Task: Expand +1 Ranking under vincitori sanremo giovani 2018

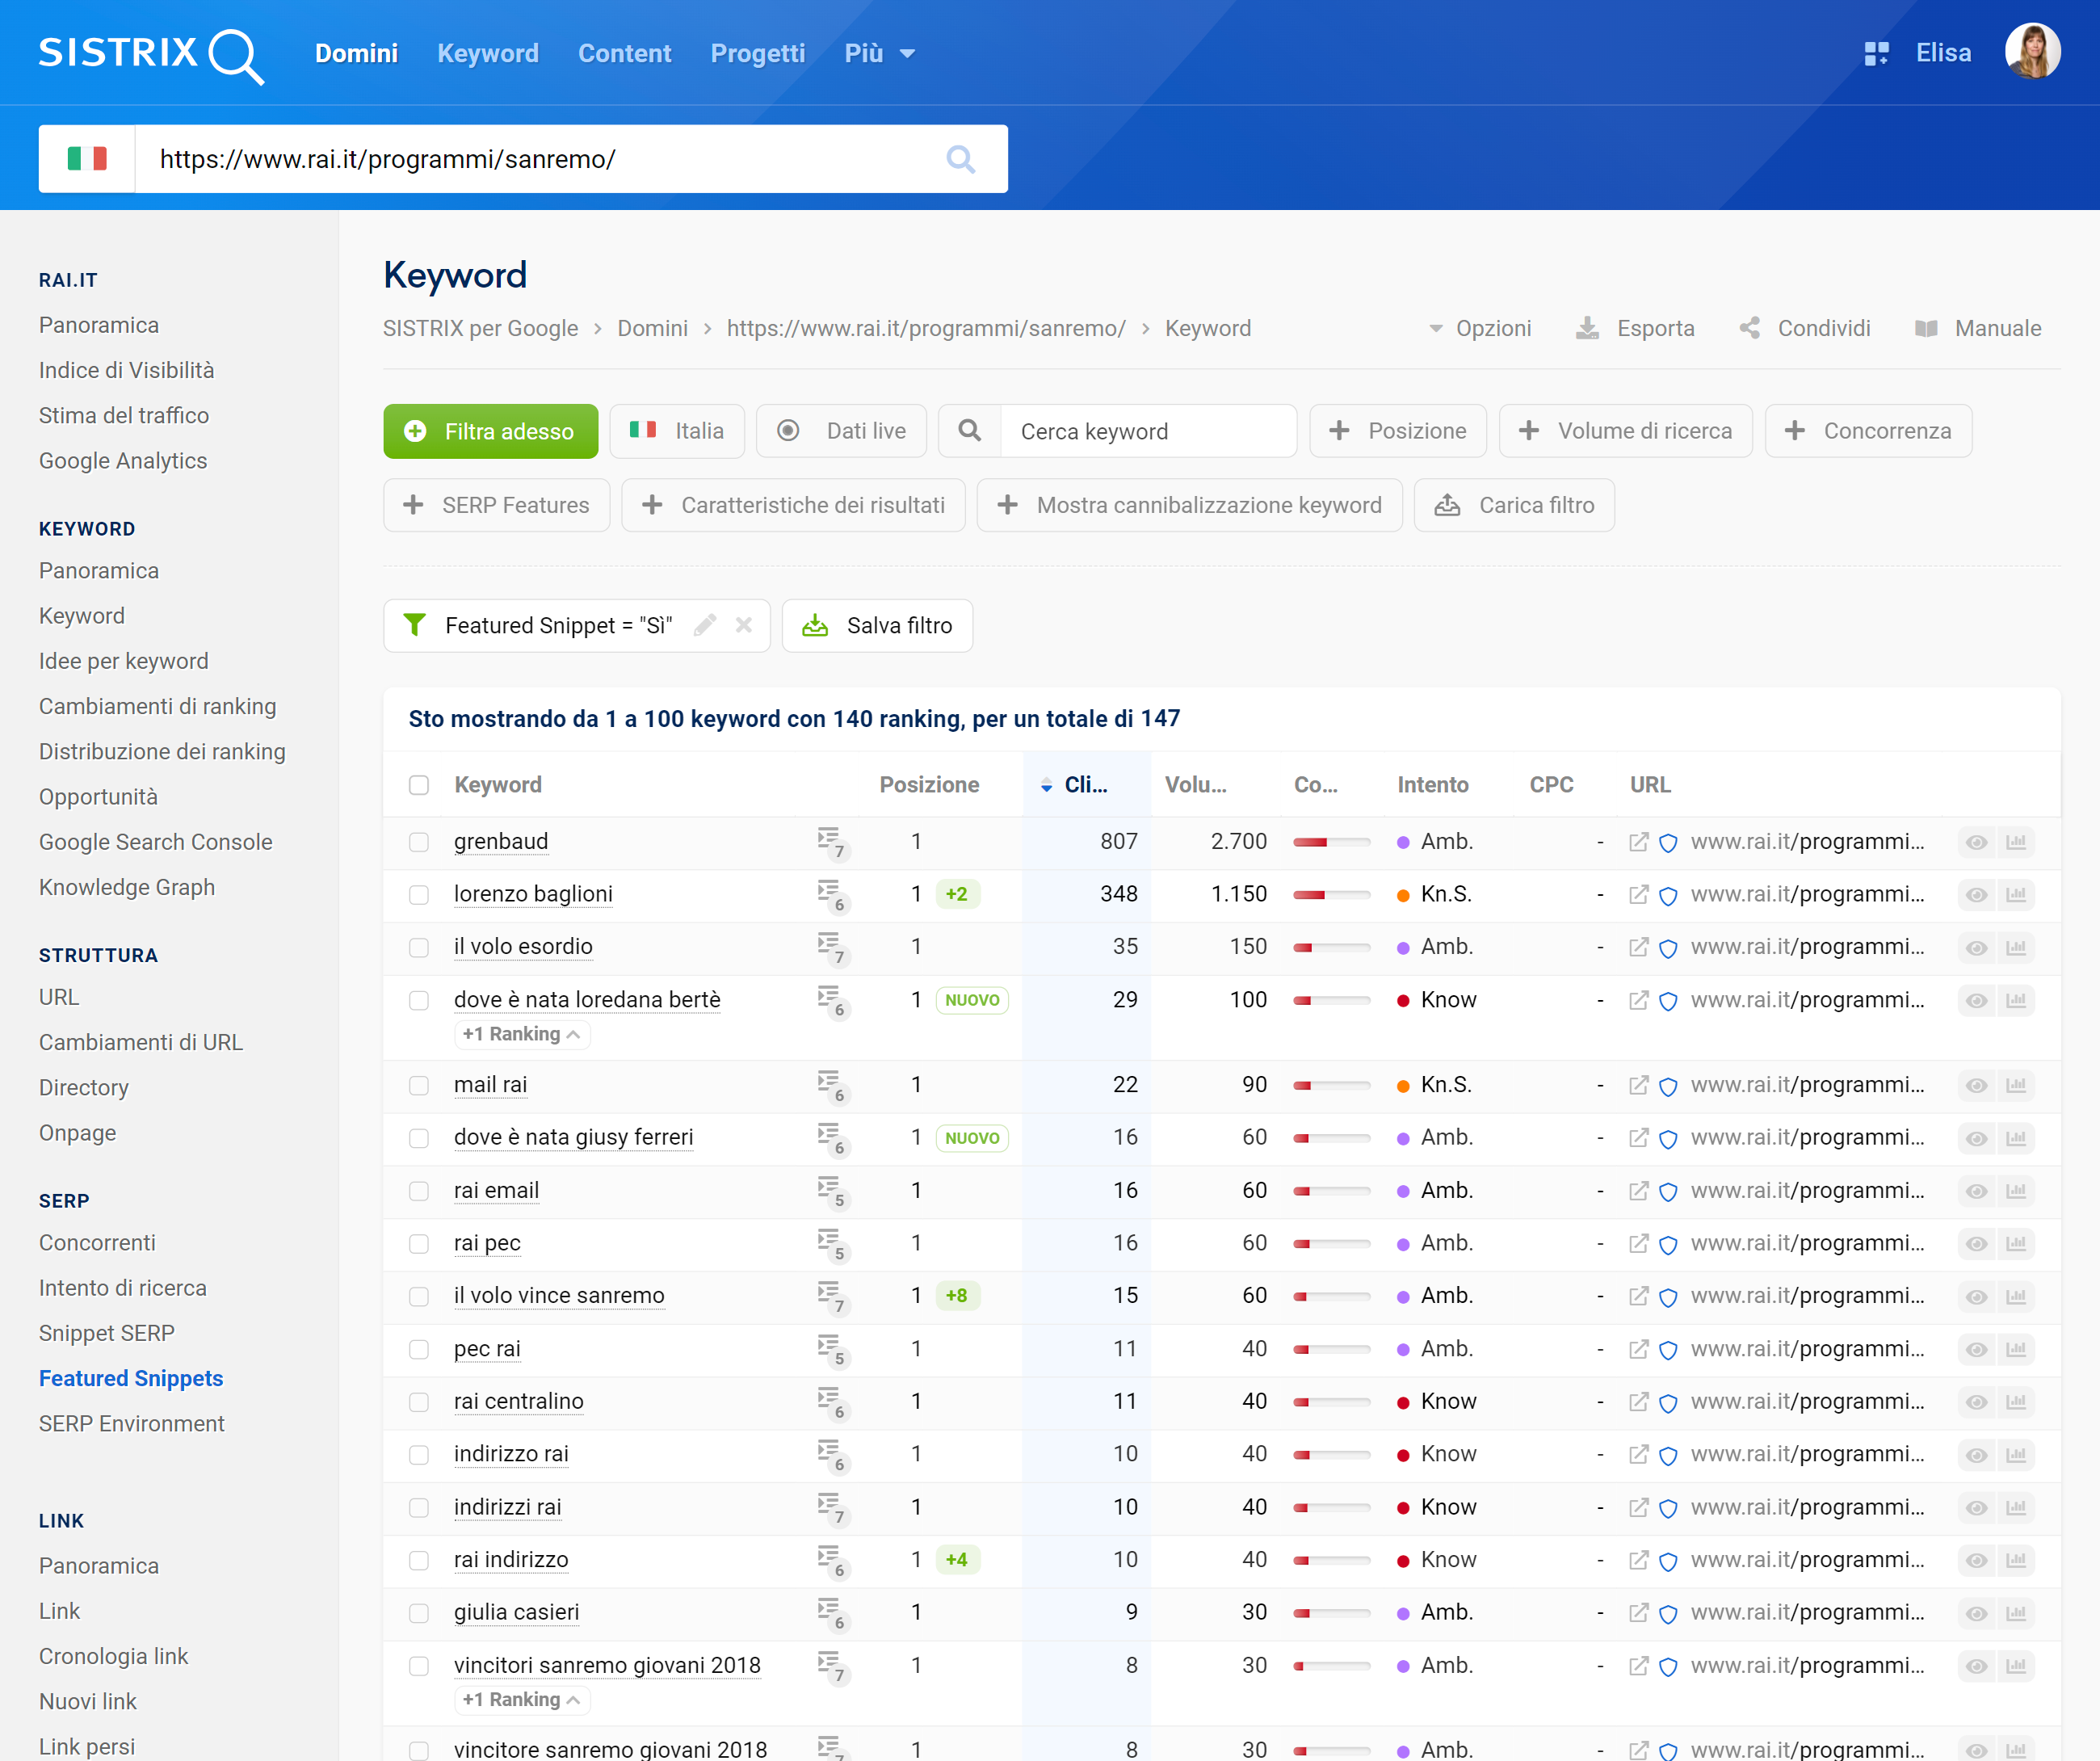Action: (x=521, y=1699)
